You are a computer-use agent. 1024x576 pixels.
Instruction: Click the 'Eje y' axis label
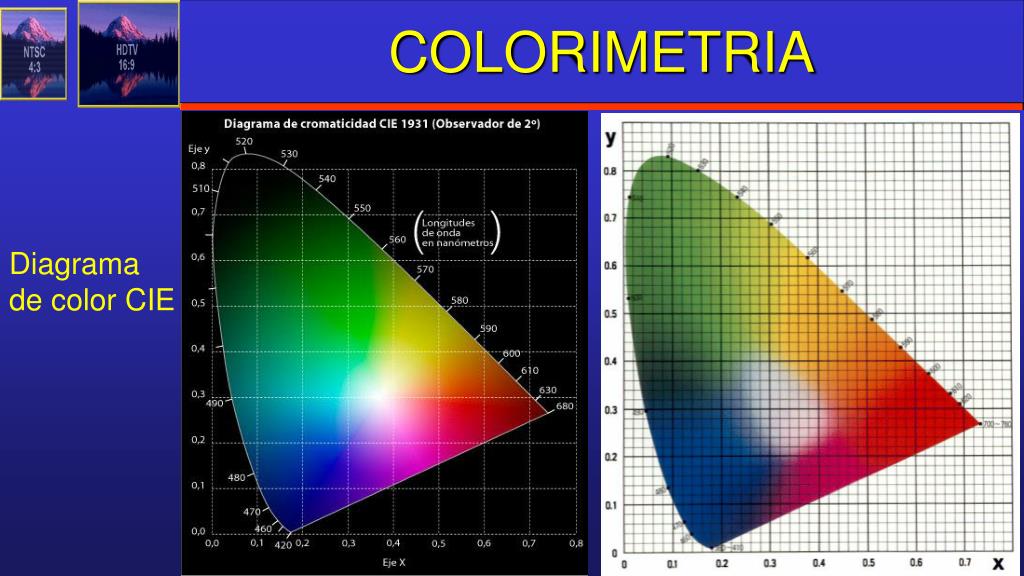(x=199, y=149)
